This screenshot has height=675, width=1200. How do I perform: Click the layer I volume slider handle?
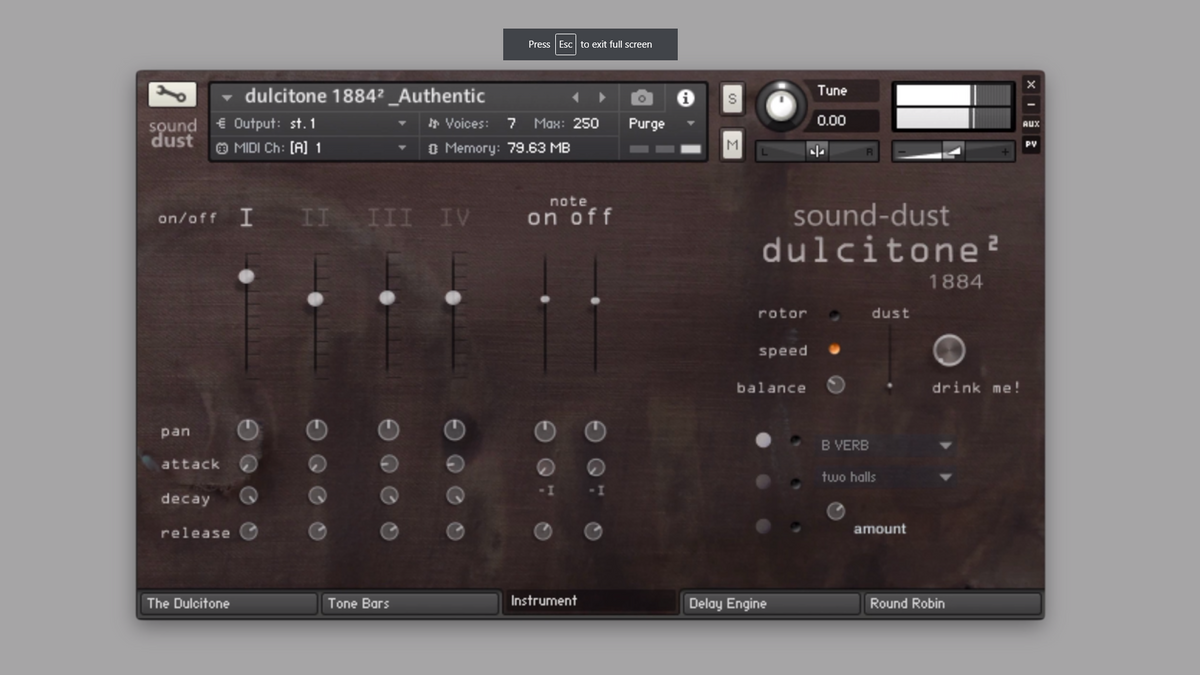point(246,276)
